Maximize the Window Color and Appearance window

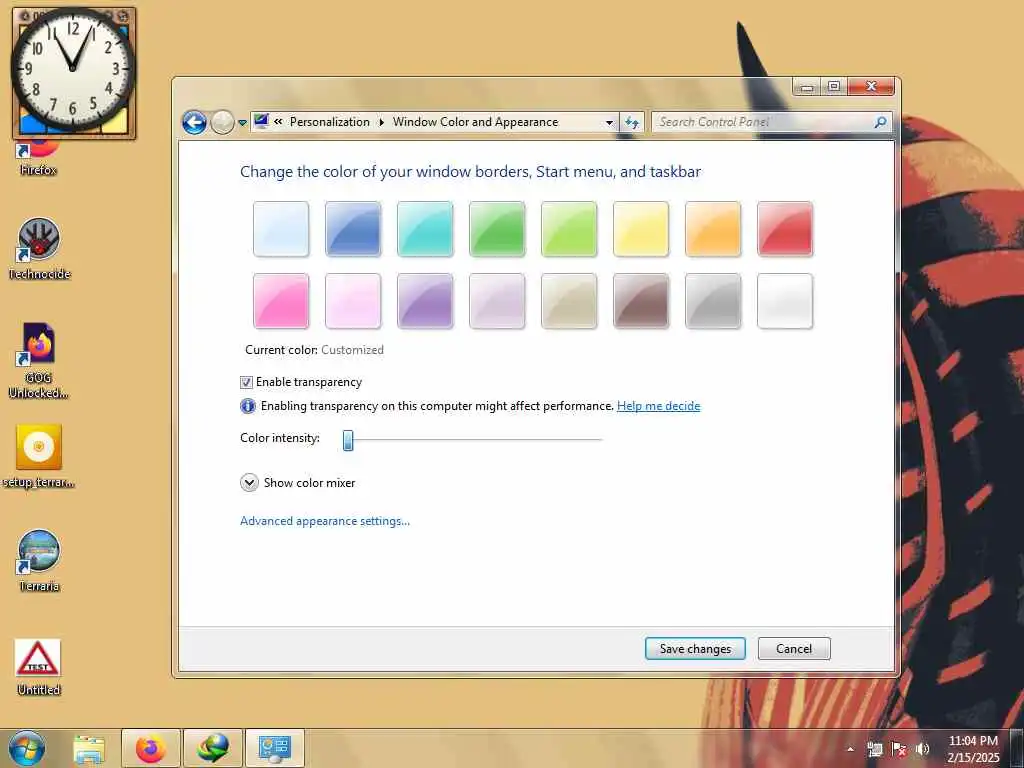834,86
